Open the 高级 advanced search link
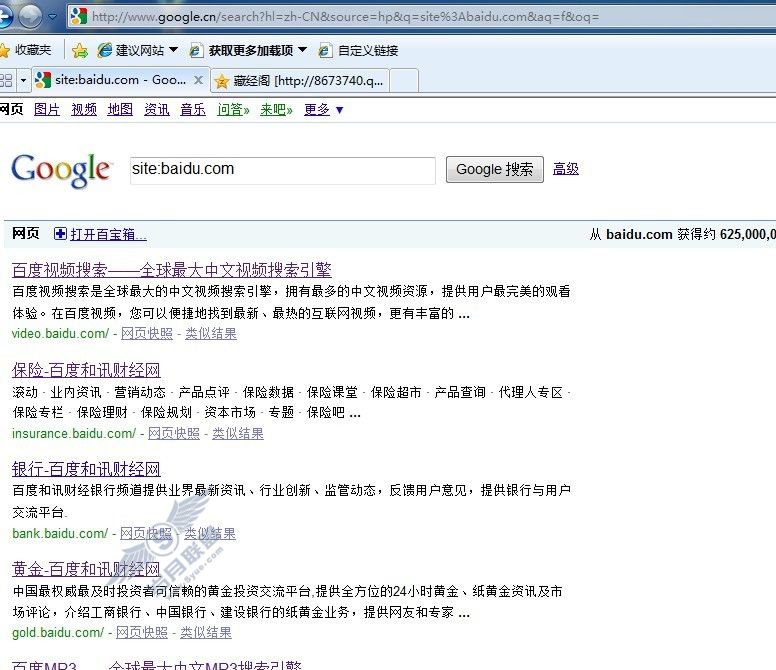Viewport: 776px width, 670px height. (x=565, y=169)
